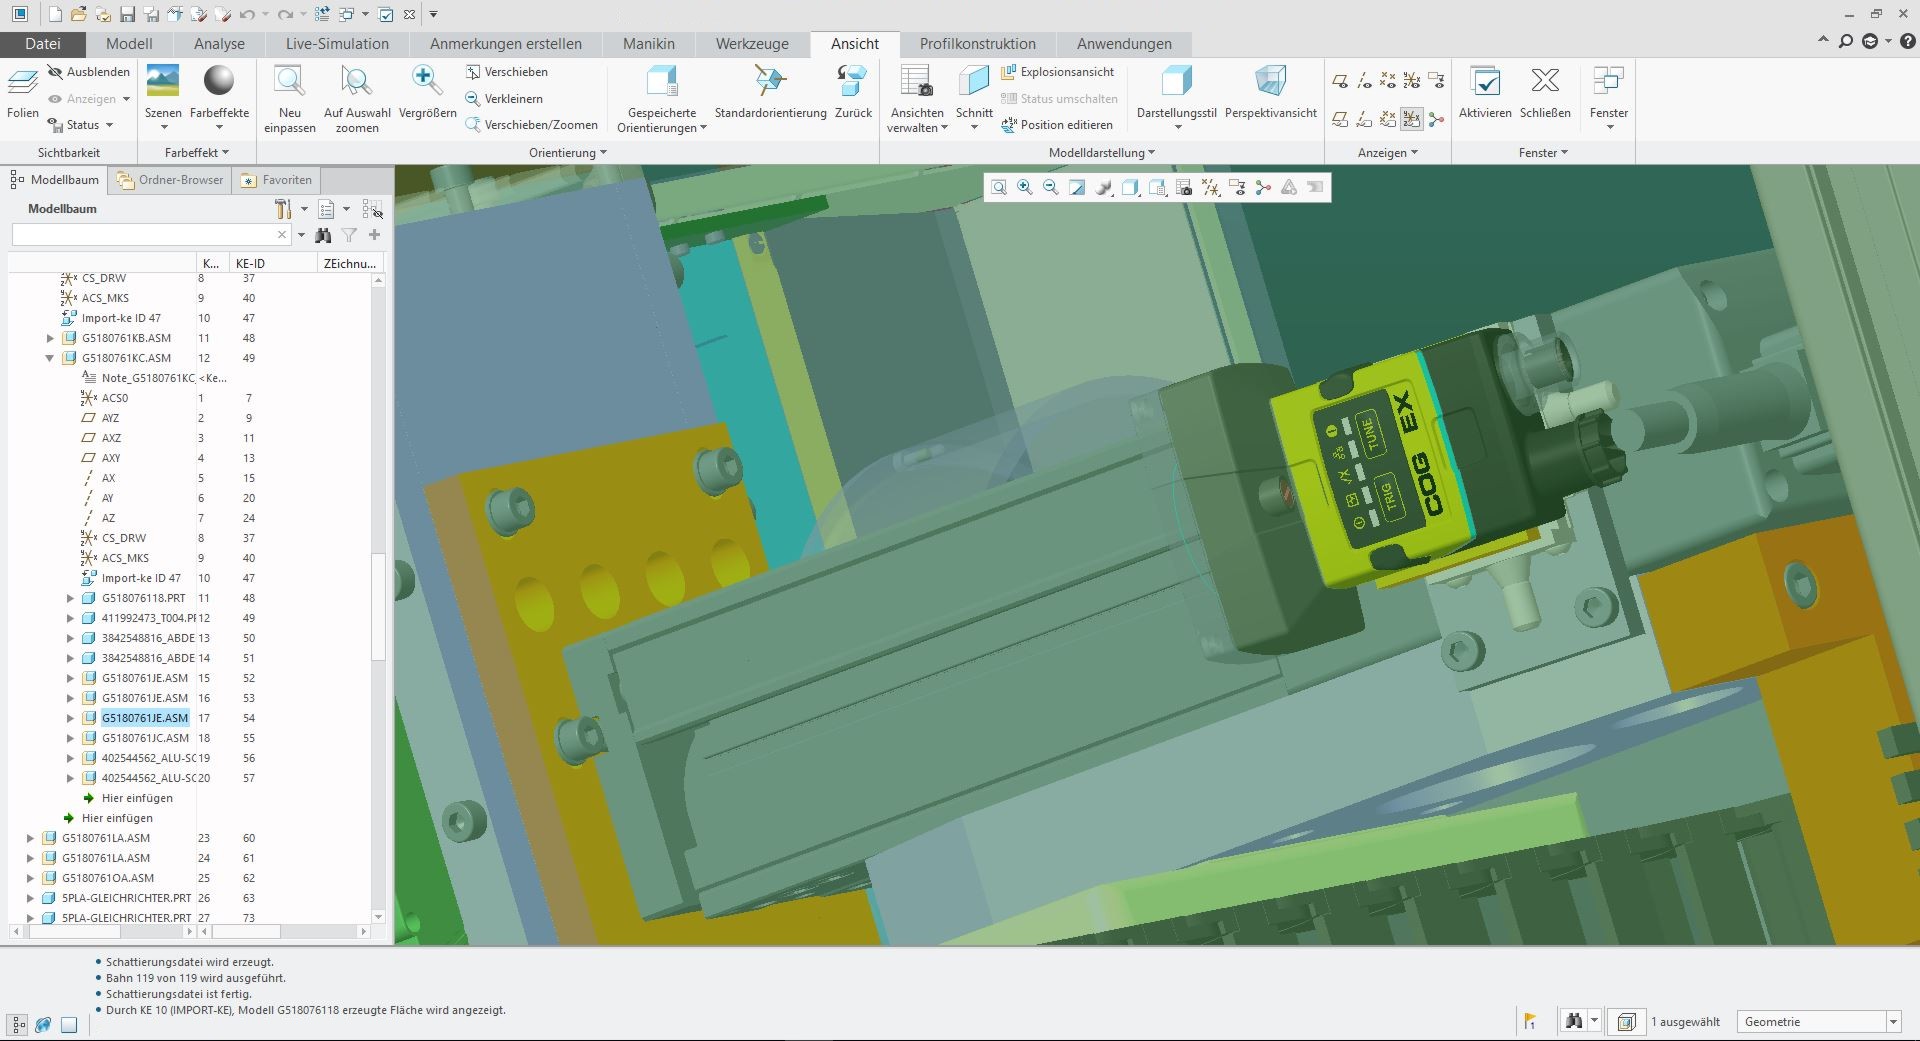
Task: Open Ansichten verwalten dropdown
Action: coord(917,120)
